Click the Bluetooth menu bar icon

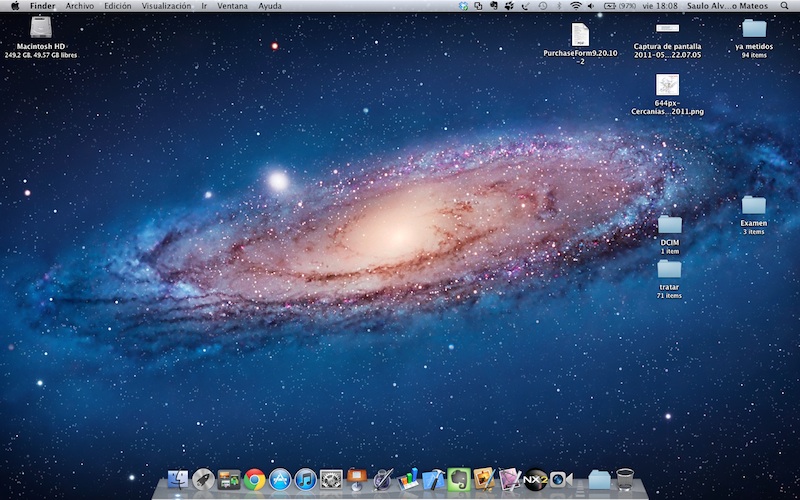[559, 6]
